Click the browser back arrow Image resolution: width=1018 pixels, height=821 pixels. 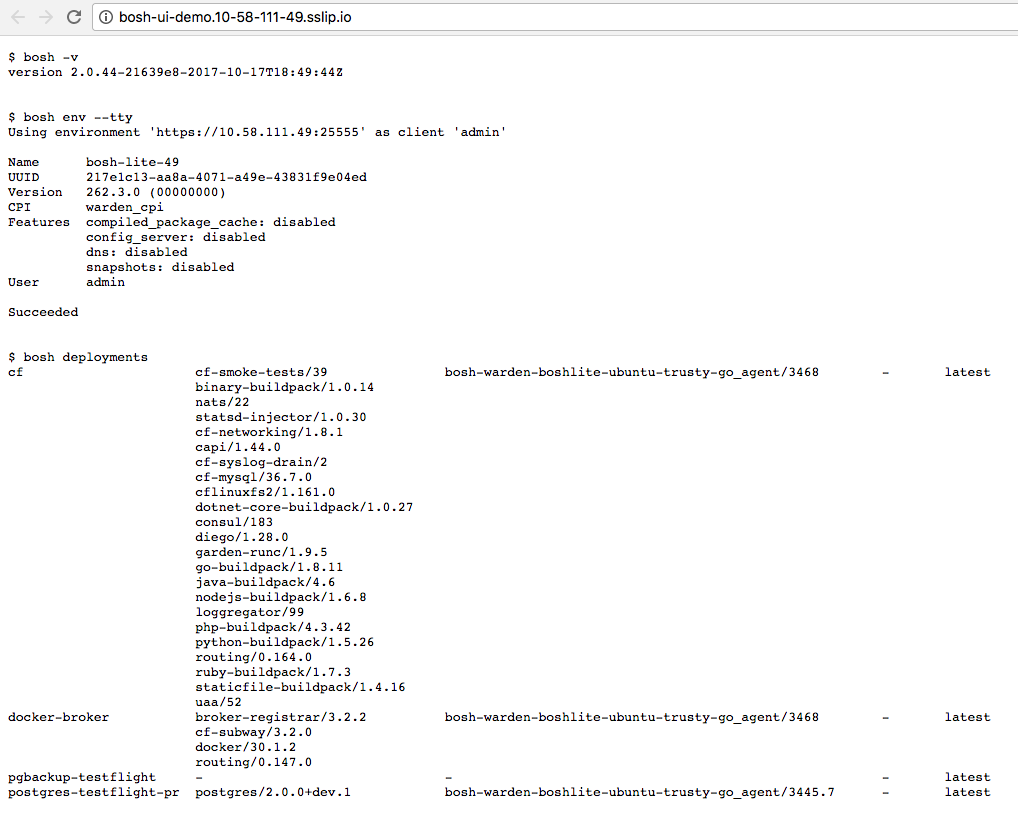coord(18,17)
